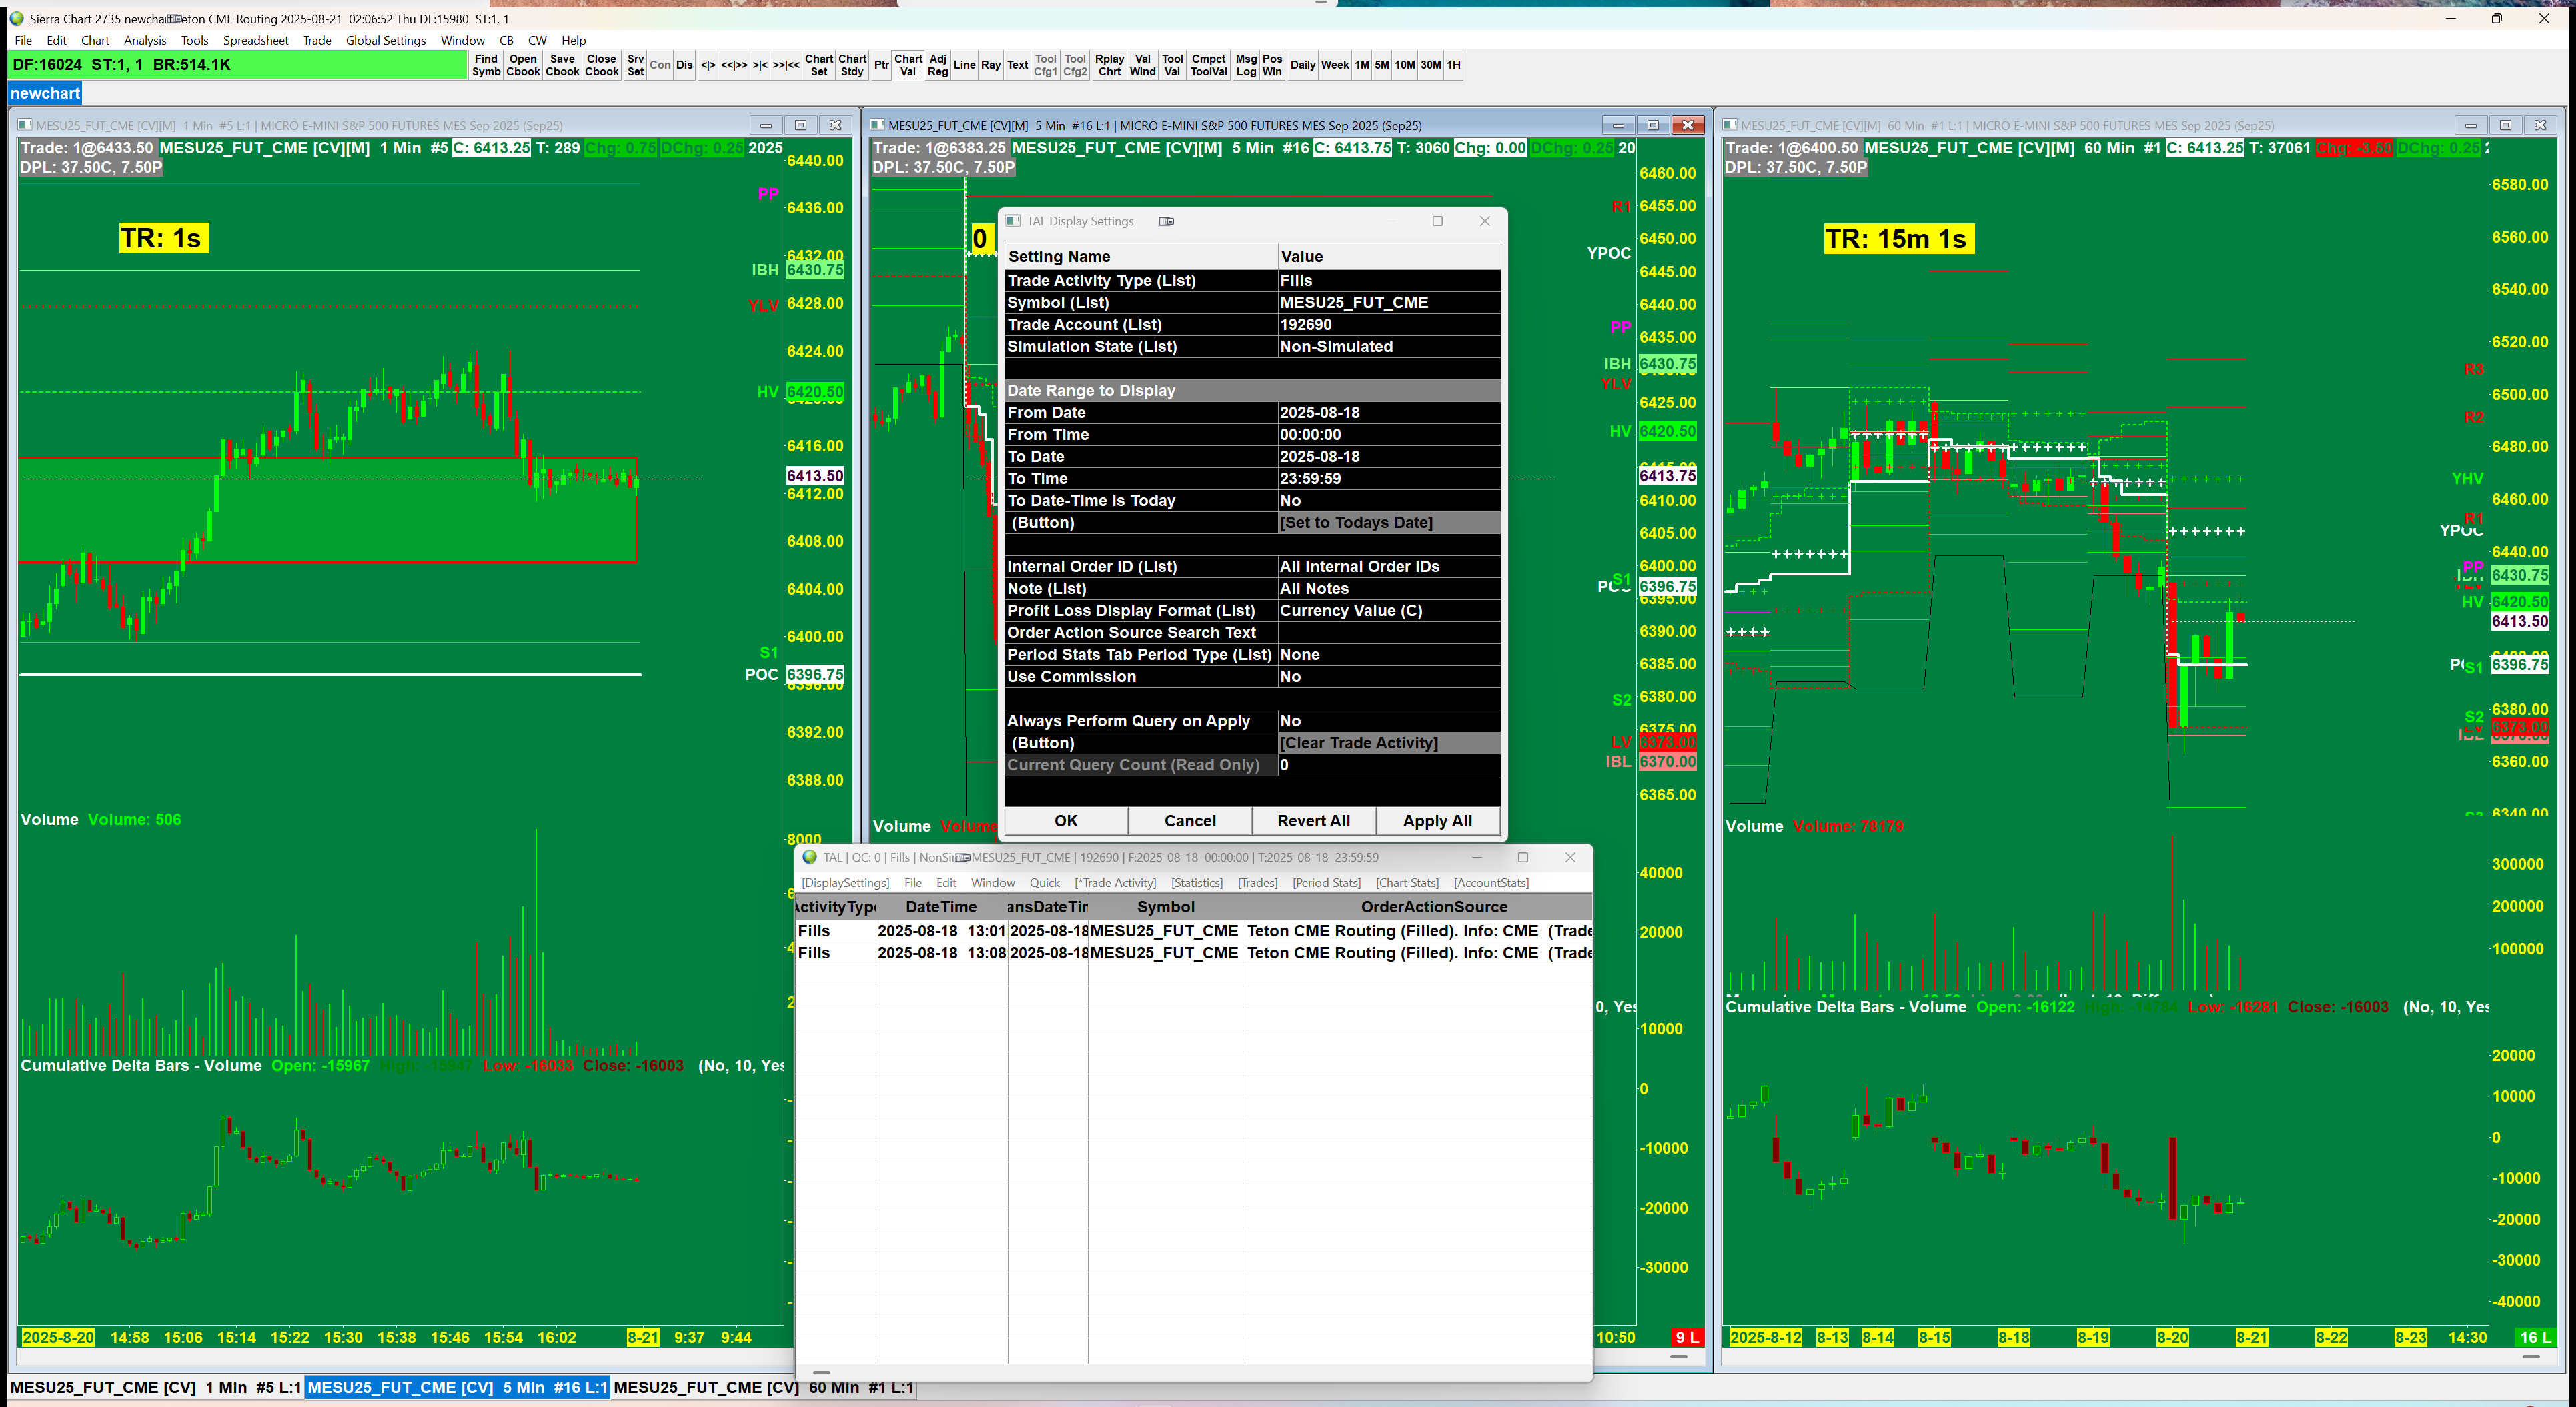Viewport: 2576px width, 1407px height.
Task: Open the Trade menu in main menu bar
Action: (x=317, y=41)
